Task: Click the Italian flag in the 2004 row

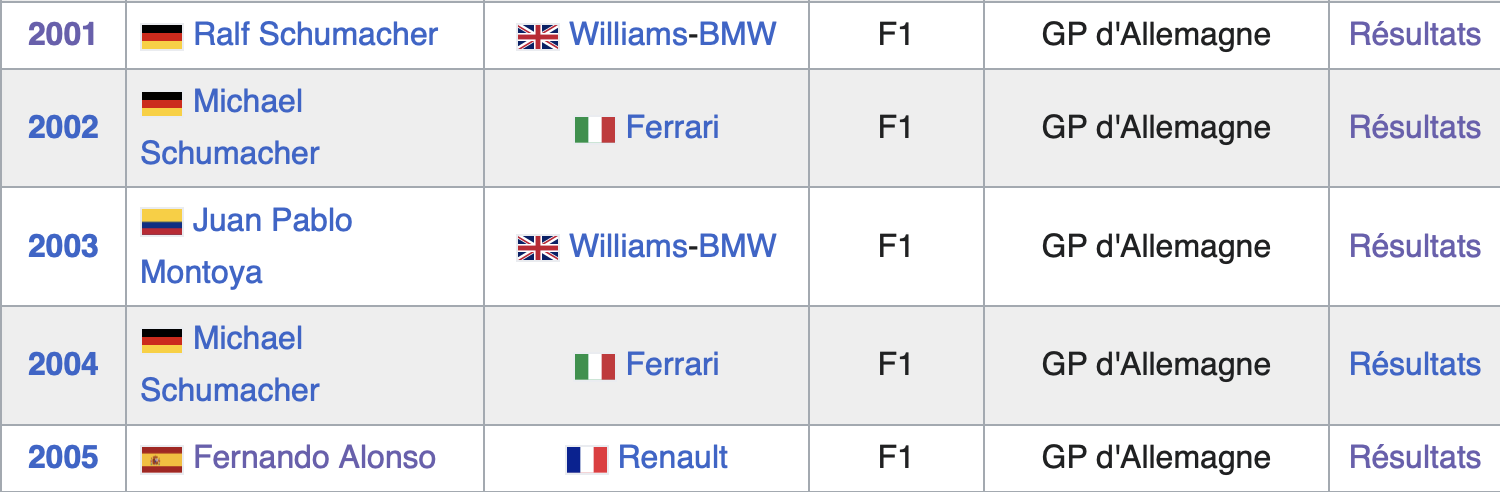Action: pyautogui.click(x=594, y=366)
